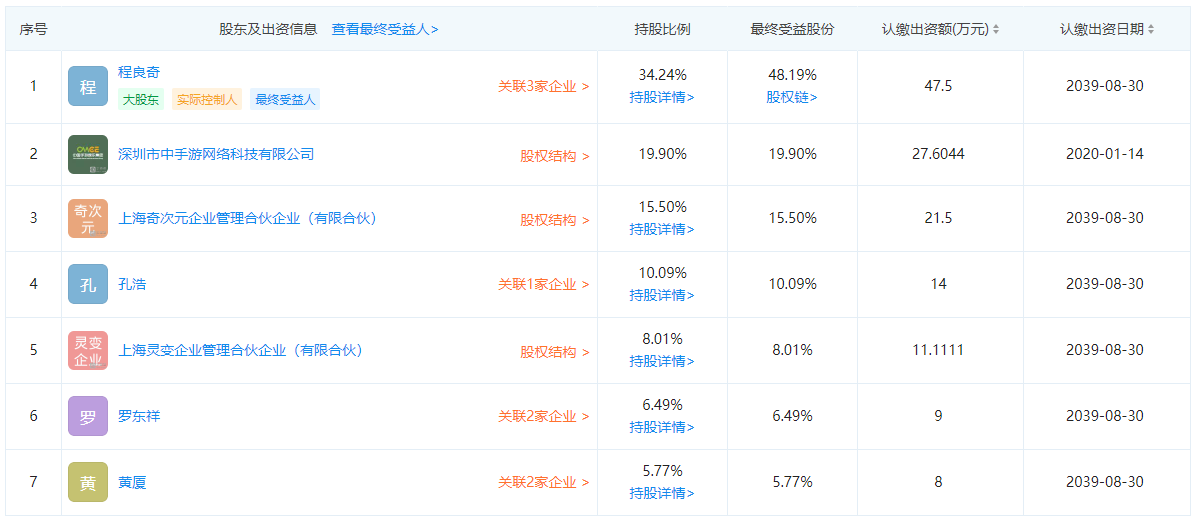Open 查看最终受益人 link in header

coord(385,30)
